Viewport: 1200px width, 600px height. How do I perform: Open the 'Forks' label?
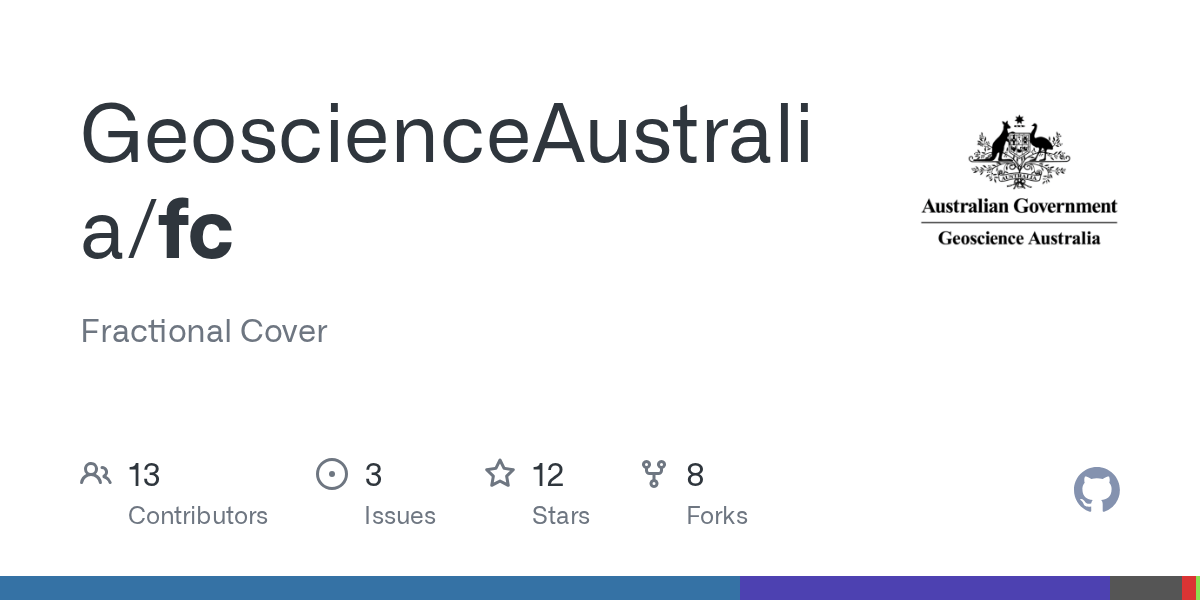pyautogui.click(x=717, y=516)
